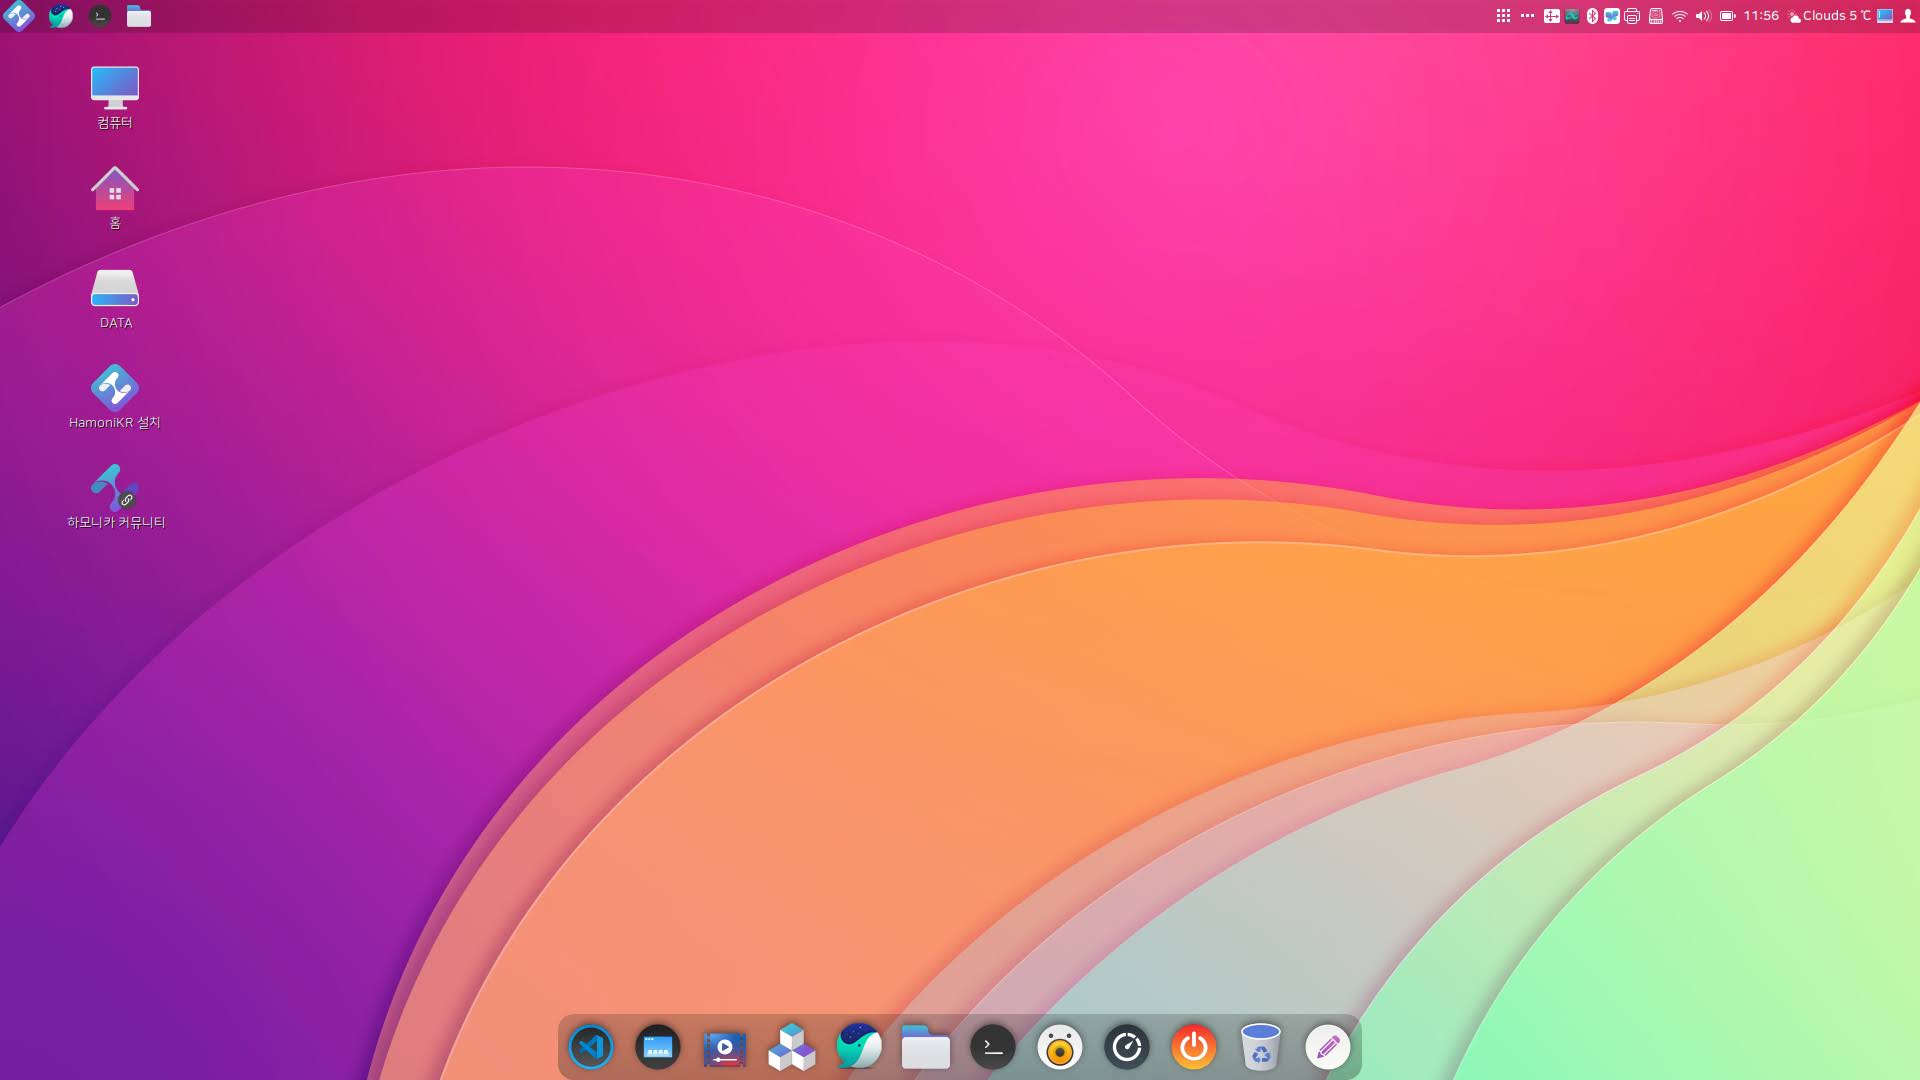Viewport: 1920px width, 1080px height.
Task: Expand hidden tray items via three dots
Action: pyautogui.click(x=1527, y=16)
